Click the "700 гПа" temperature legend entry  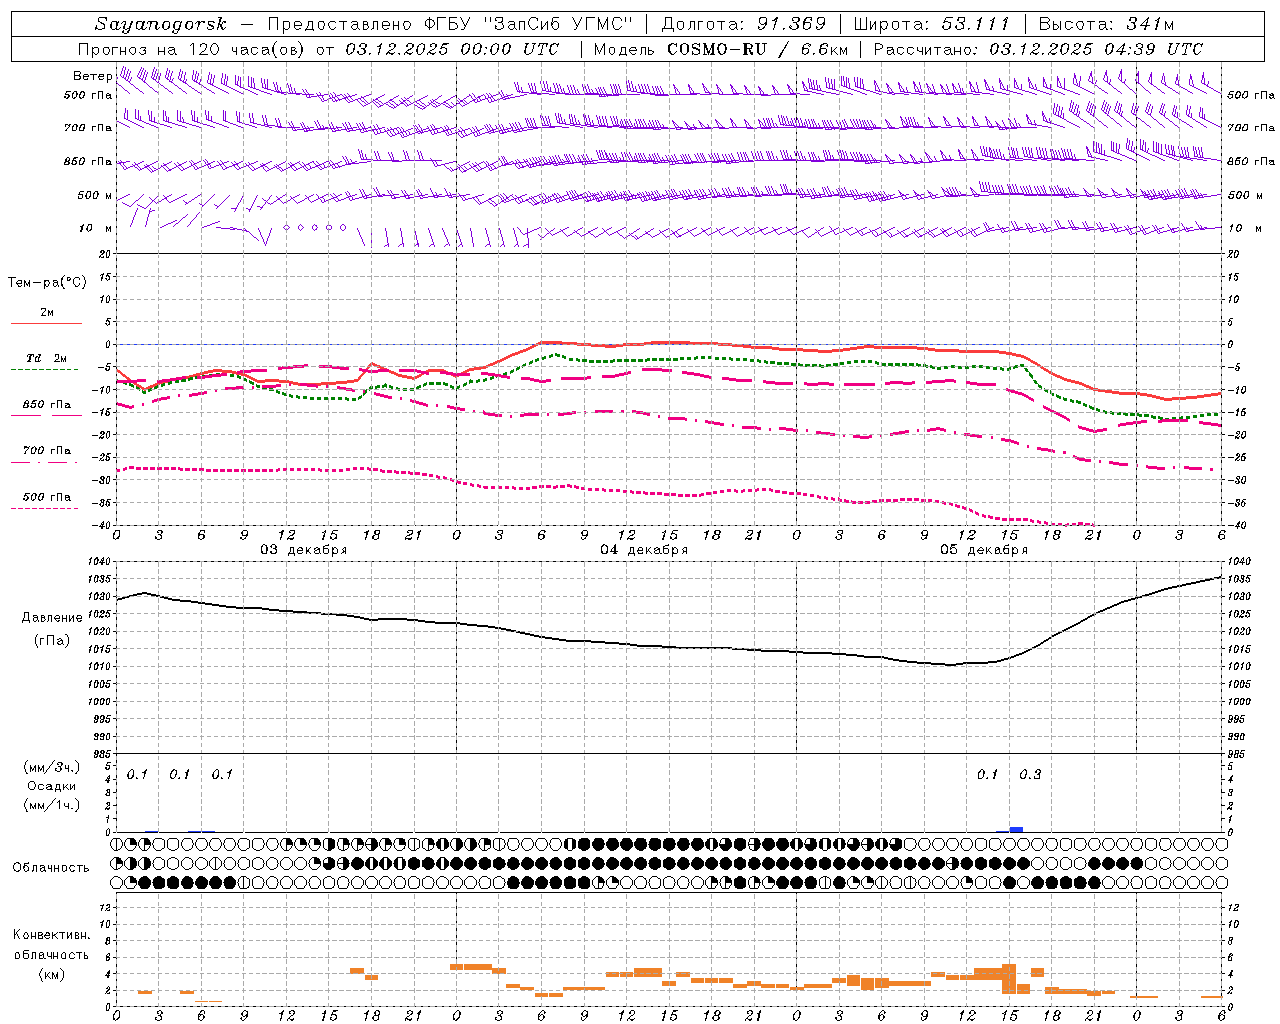[x=46, y=451]
